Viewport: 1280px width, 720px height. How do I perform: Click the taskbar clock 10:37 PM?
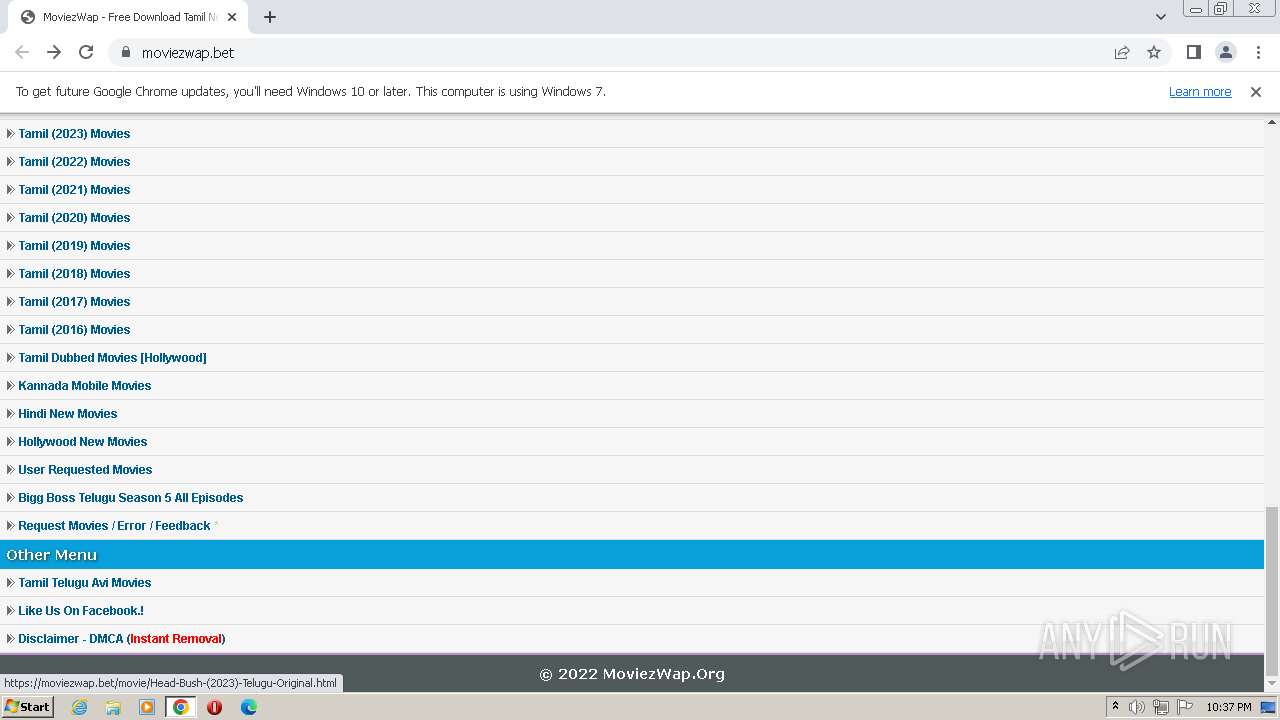tap(1229, 707)
